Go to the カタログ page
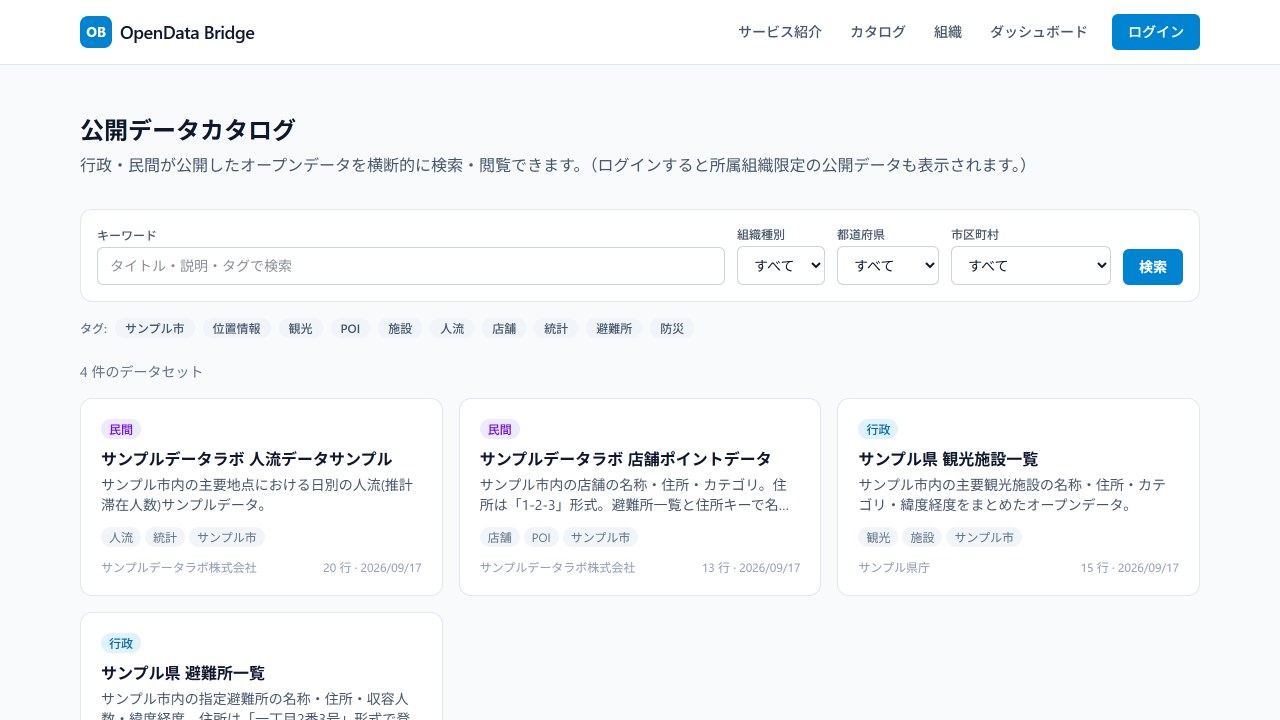 coord(878,32)
